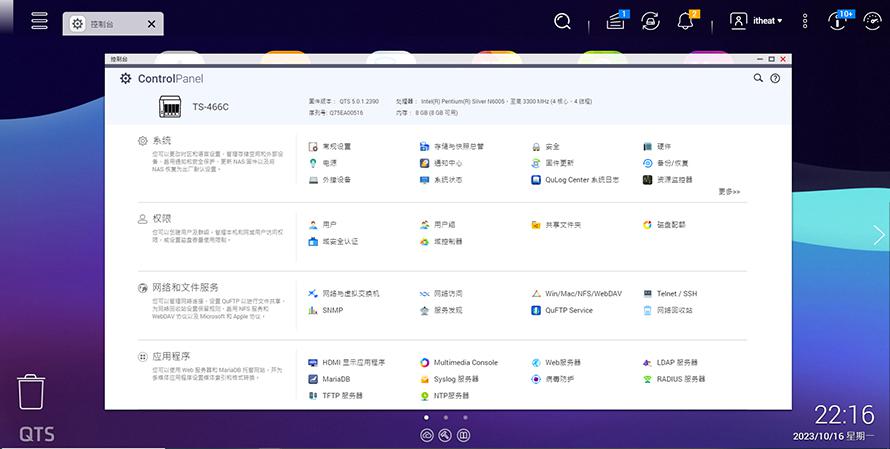Search within the Control Panel window

[758, 78]
